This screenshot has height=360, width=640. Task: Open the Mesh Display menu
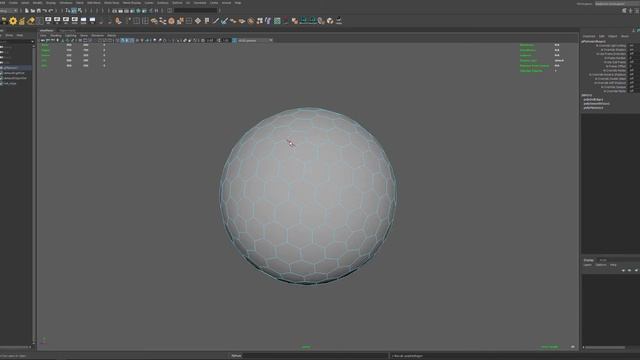[132, 3]
